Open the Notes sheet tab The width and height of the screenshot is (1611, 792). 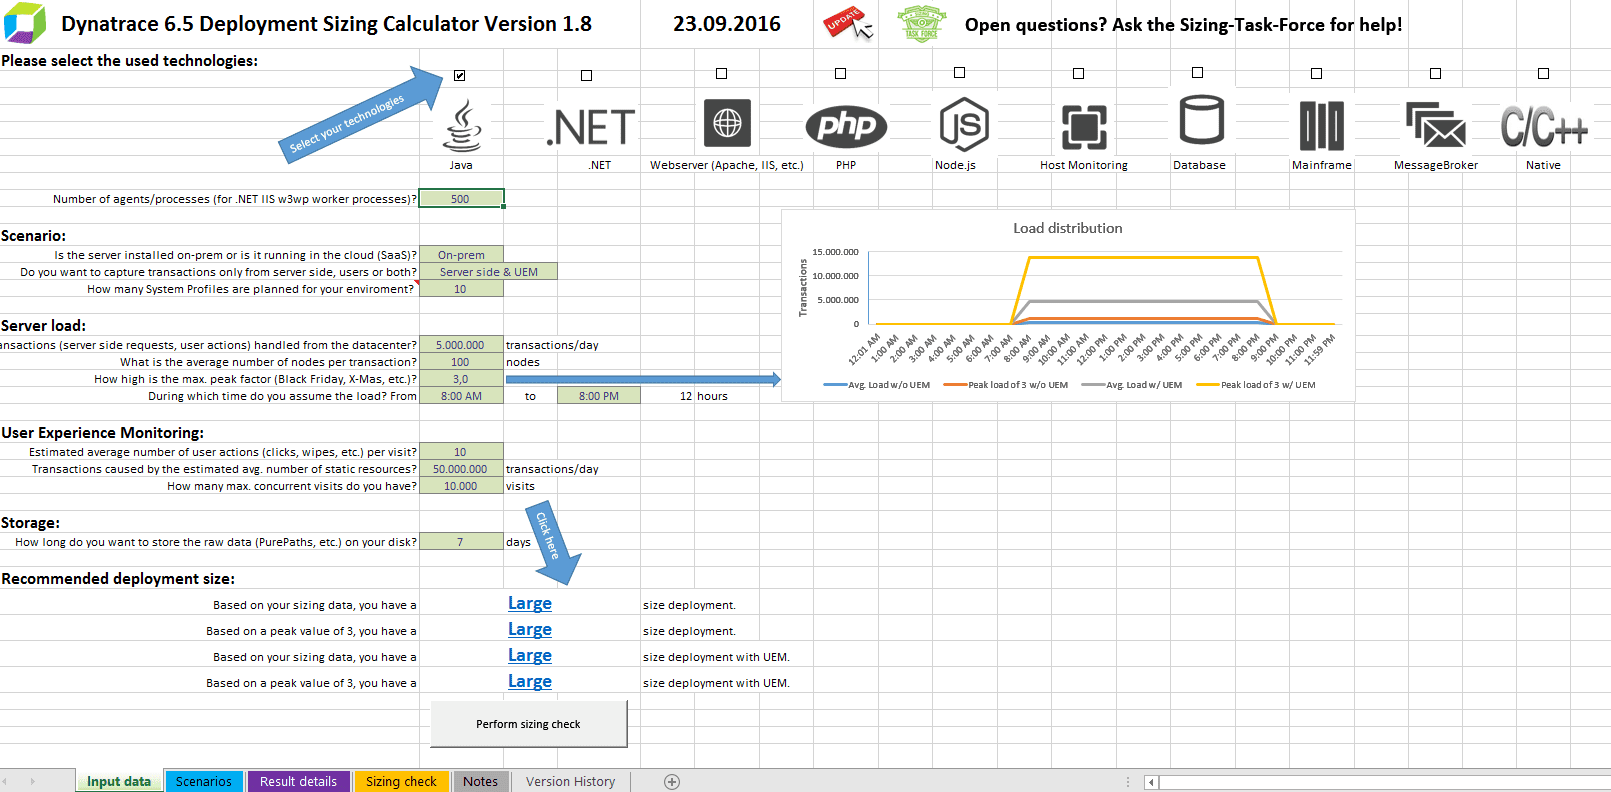click(481, 781)
